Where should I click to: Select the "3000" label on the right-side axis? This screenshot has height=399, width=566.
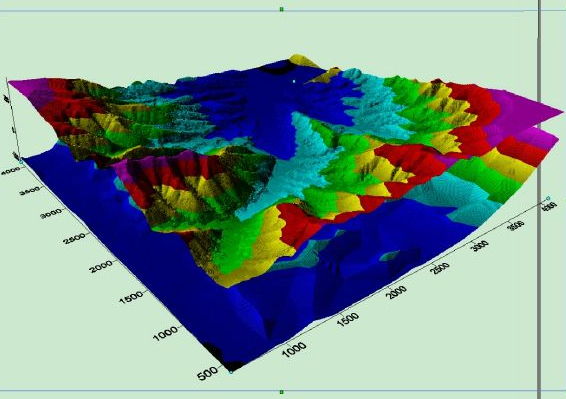pos(480,246)
